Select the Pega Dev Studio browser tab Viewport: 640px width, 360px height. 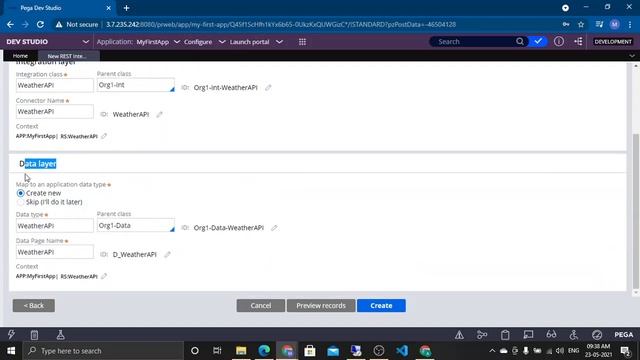tap(59, 8)
